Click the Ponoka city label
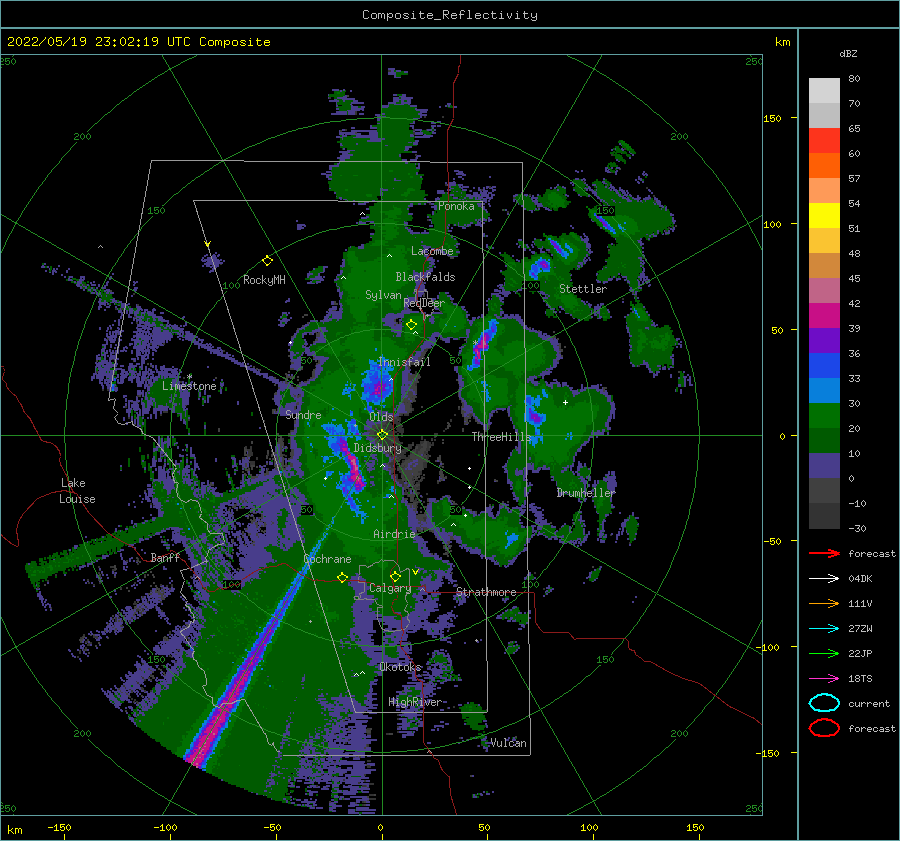Viewport: 900px width, 841px height. 456,206
